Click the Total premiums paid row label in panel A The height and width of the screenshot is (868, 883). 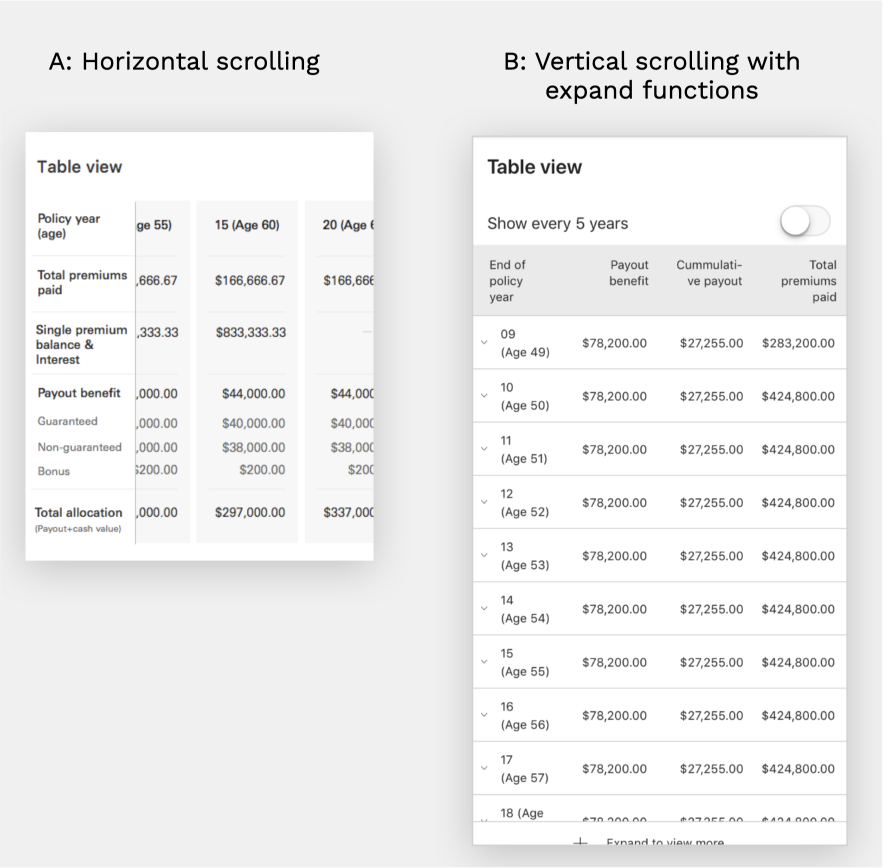coord(82,282)
